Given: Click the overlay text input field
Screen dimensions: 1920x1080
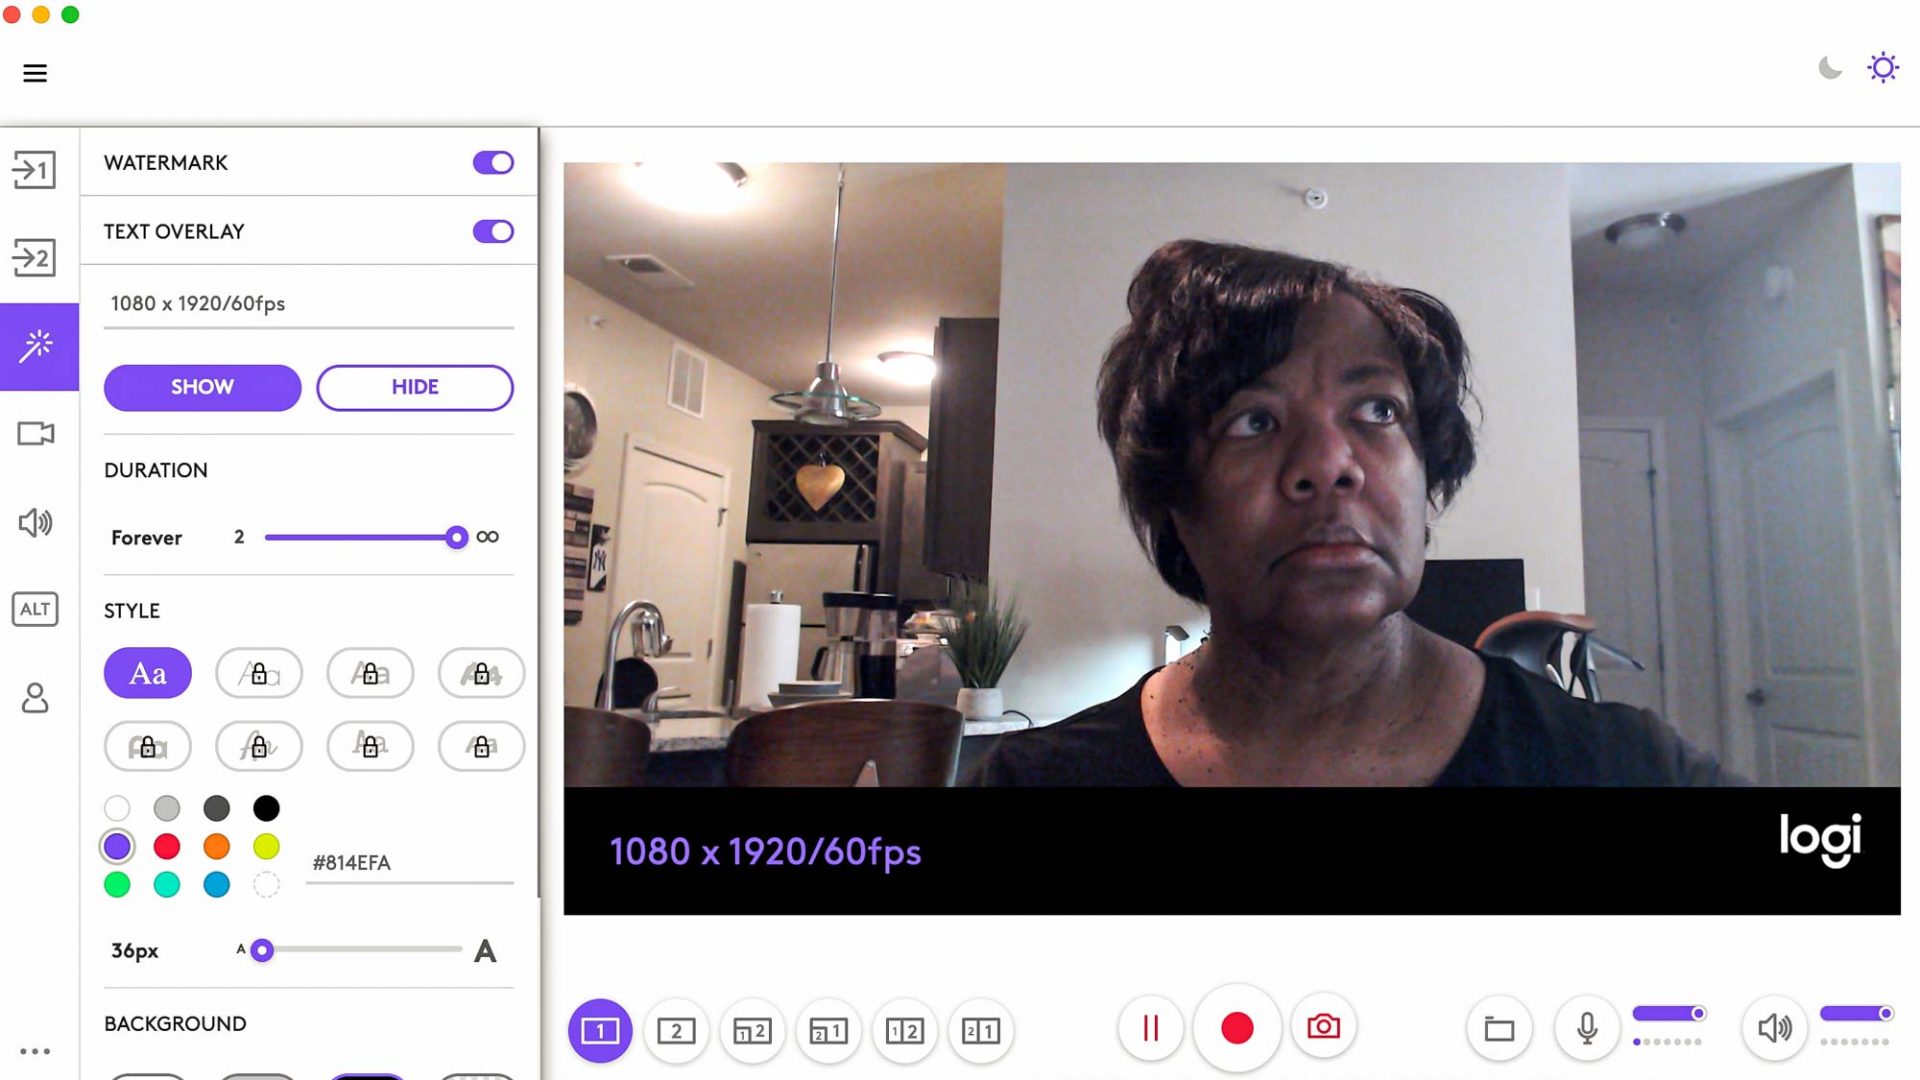Looking at the screenshot, I should pyautogui.click(x=308, y=304).
